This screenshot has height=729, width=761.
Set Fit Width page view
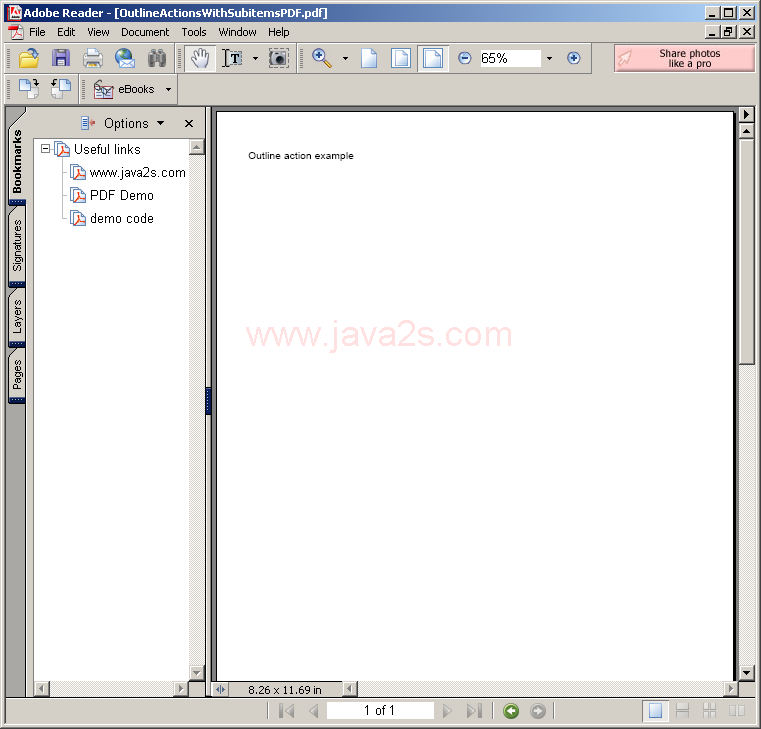click(x=433, y=58)
